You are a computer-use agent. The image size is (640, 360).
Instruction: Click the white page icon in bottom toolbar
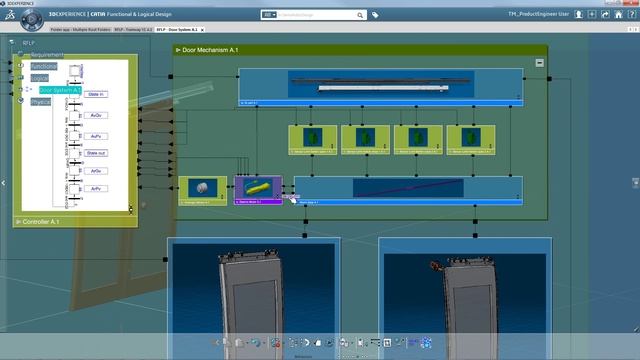click(318, 343)
